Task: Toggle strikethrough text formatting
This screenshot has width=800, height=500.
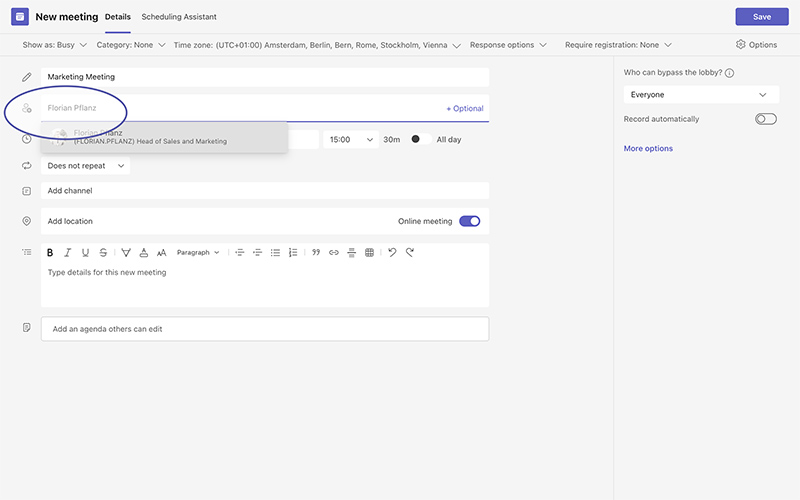Action: point(103,253)
